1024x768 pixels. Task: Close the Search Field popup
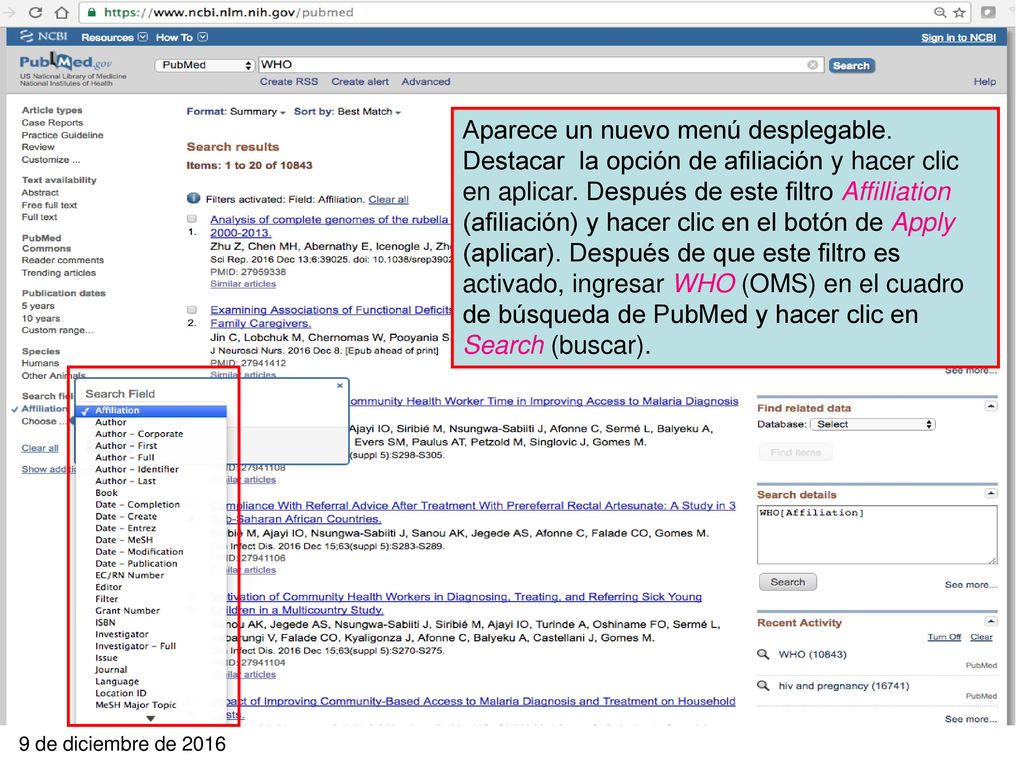tap(340, 385)
